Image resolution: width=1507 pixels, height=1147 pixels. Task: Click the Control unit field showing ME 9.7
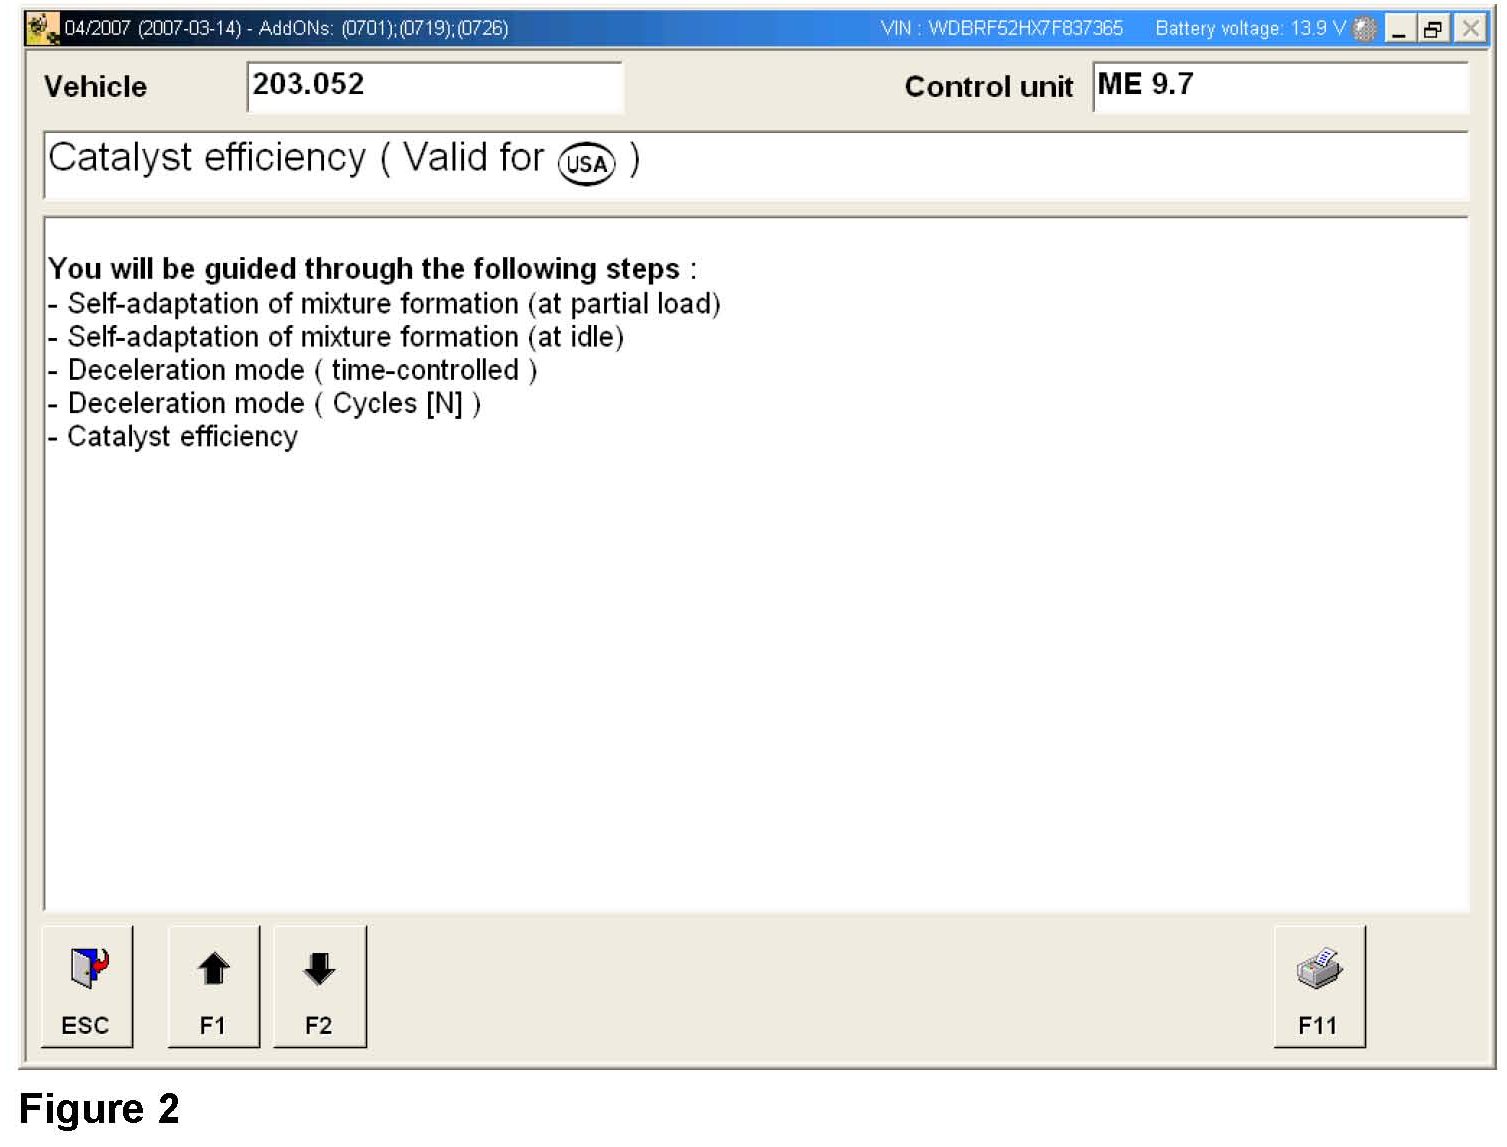pyautogui.click(x=1279, y=86)
